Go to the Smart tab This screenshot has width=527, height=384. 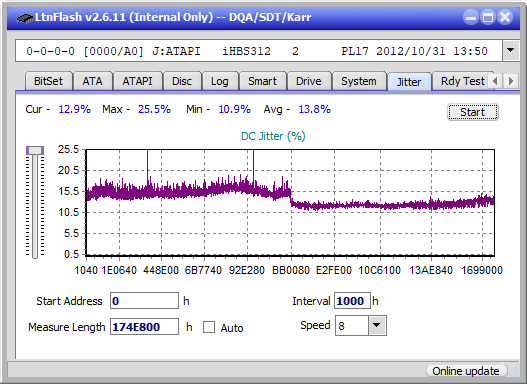(x=262, y=81)
